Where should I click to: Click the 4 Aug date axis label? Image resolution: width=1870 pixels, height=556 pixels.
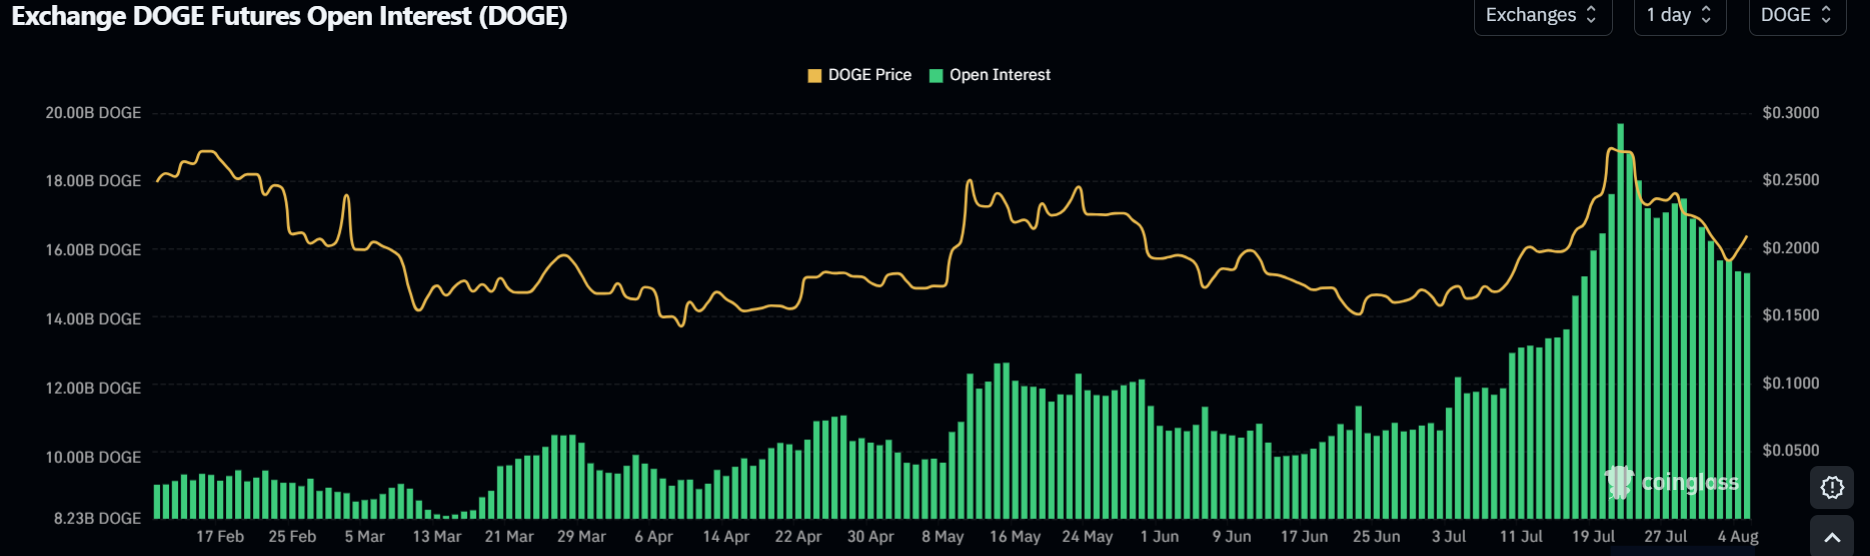coord(1738,537)
